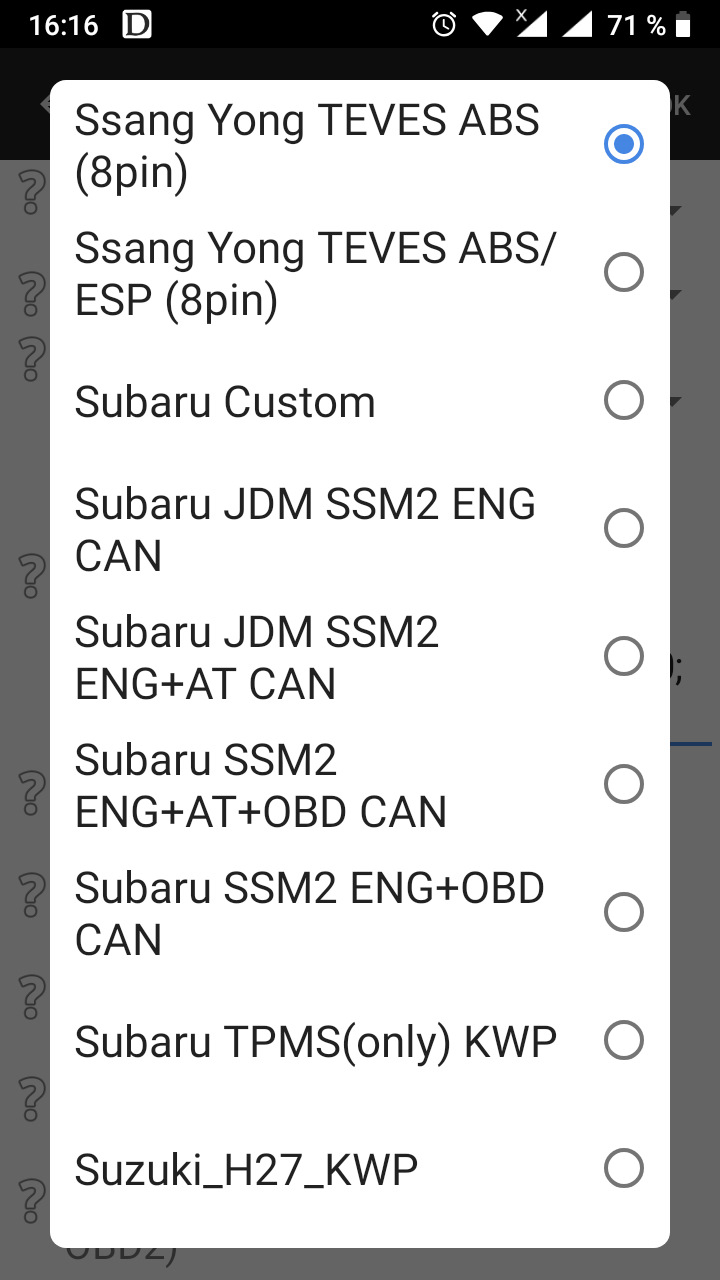The height and width of the screenshot is (1280, 720).
Task: Tap Subaru JDM SSM2 ENG CAN label
Action: pyautogui.click(x=305, y=530)
